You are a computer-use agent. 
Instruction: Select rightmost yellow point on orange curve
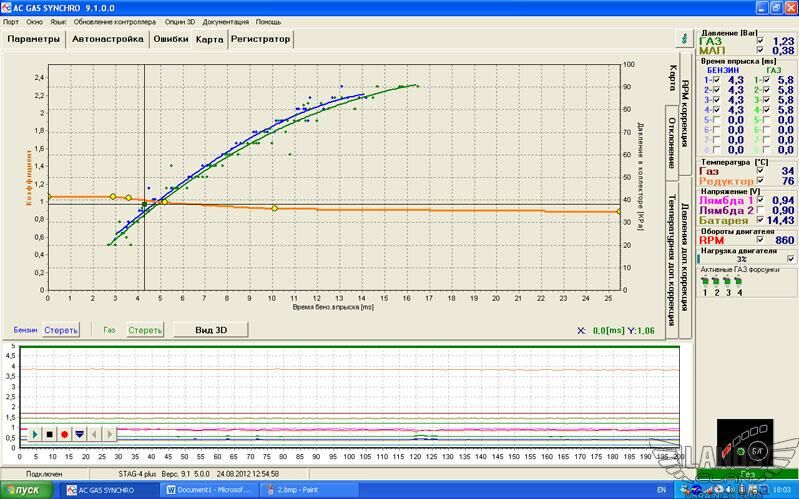click(x=275, y=208)
